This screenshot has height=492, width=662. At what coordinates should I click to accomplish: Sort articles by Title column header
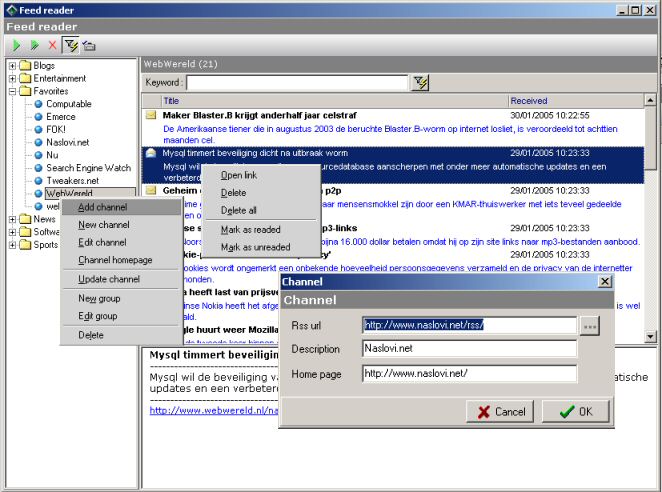(335, 101)
